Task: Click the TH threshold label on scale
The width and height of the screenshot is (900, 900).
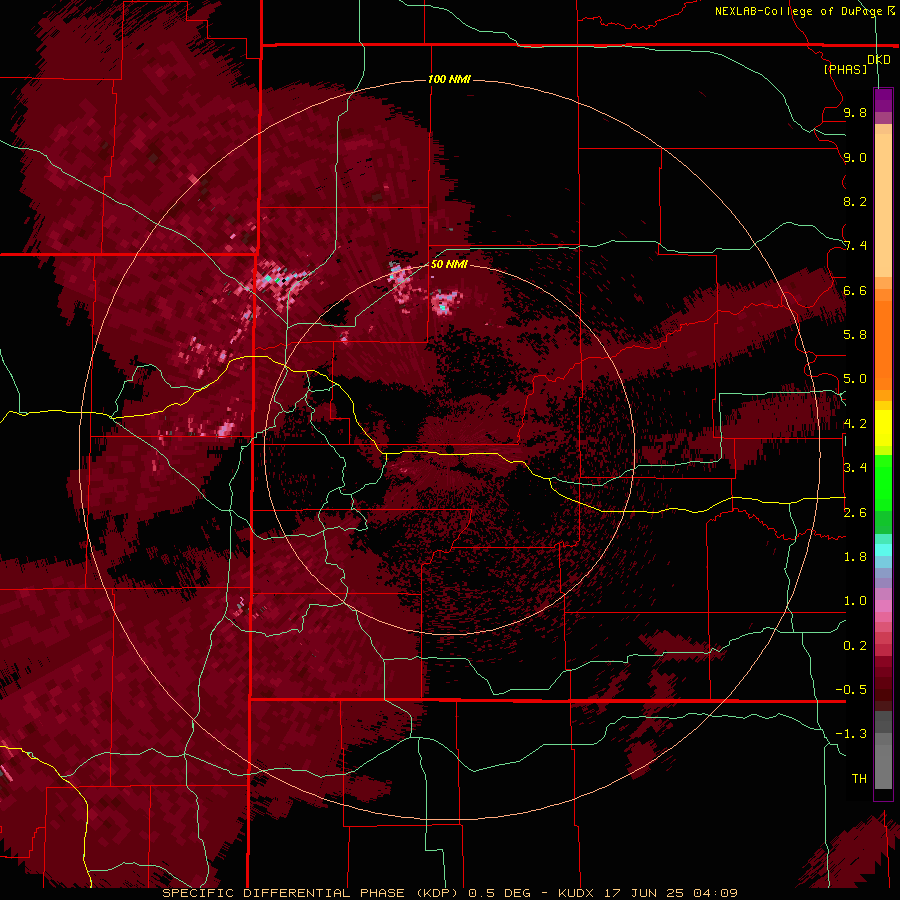Action: [859, 779]
